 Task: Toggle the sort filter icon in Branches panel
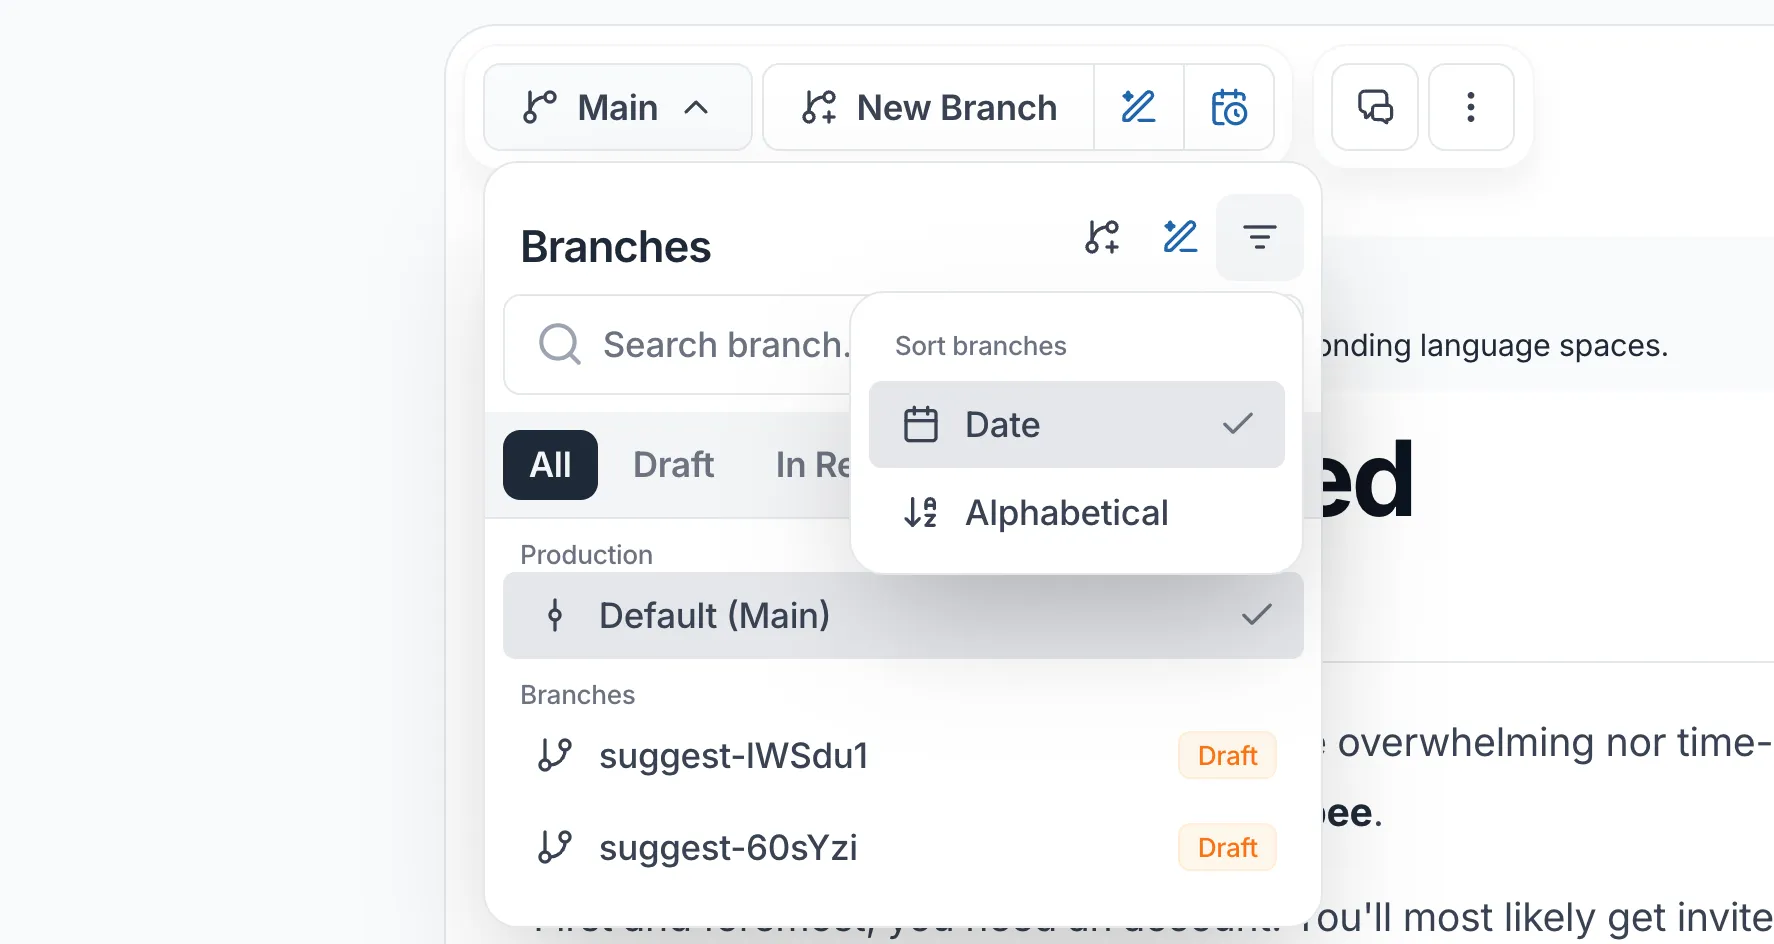point(1259,237)
